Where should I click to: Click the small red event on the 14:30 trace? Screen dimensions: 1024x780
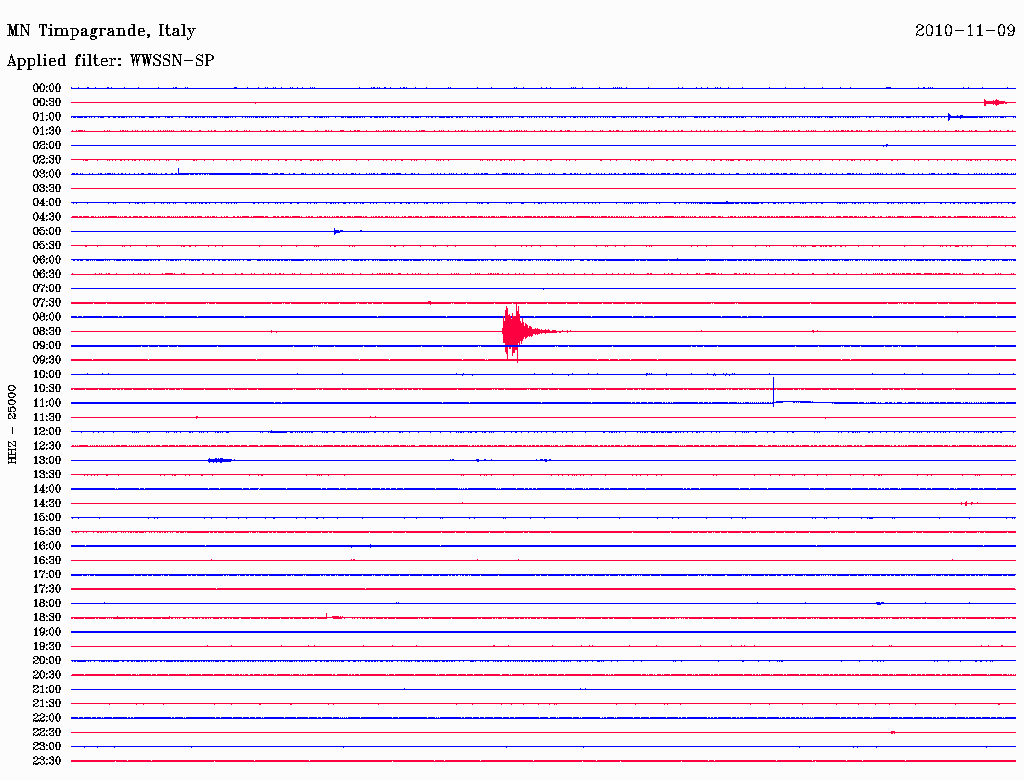[x=968, y=503]
